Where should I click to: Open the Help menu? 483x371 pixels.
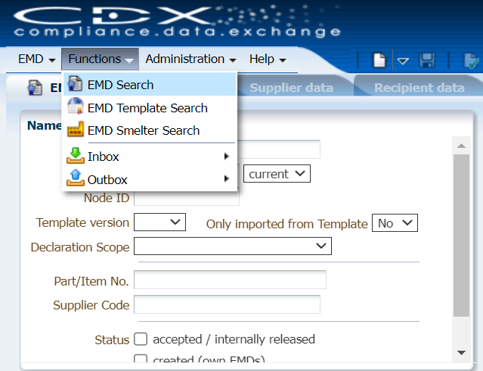pyautogui.click(x=267, y=59)
